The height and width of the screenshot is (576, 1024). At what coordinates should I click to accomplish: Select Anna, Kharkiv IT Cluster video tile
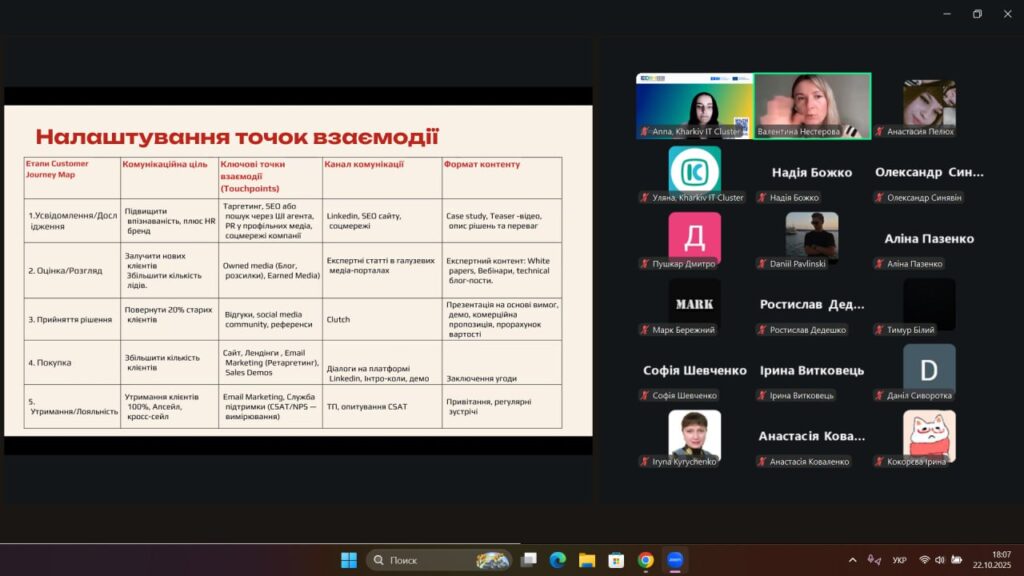[694, 105]
